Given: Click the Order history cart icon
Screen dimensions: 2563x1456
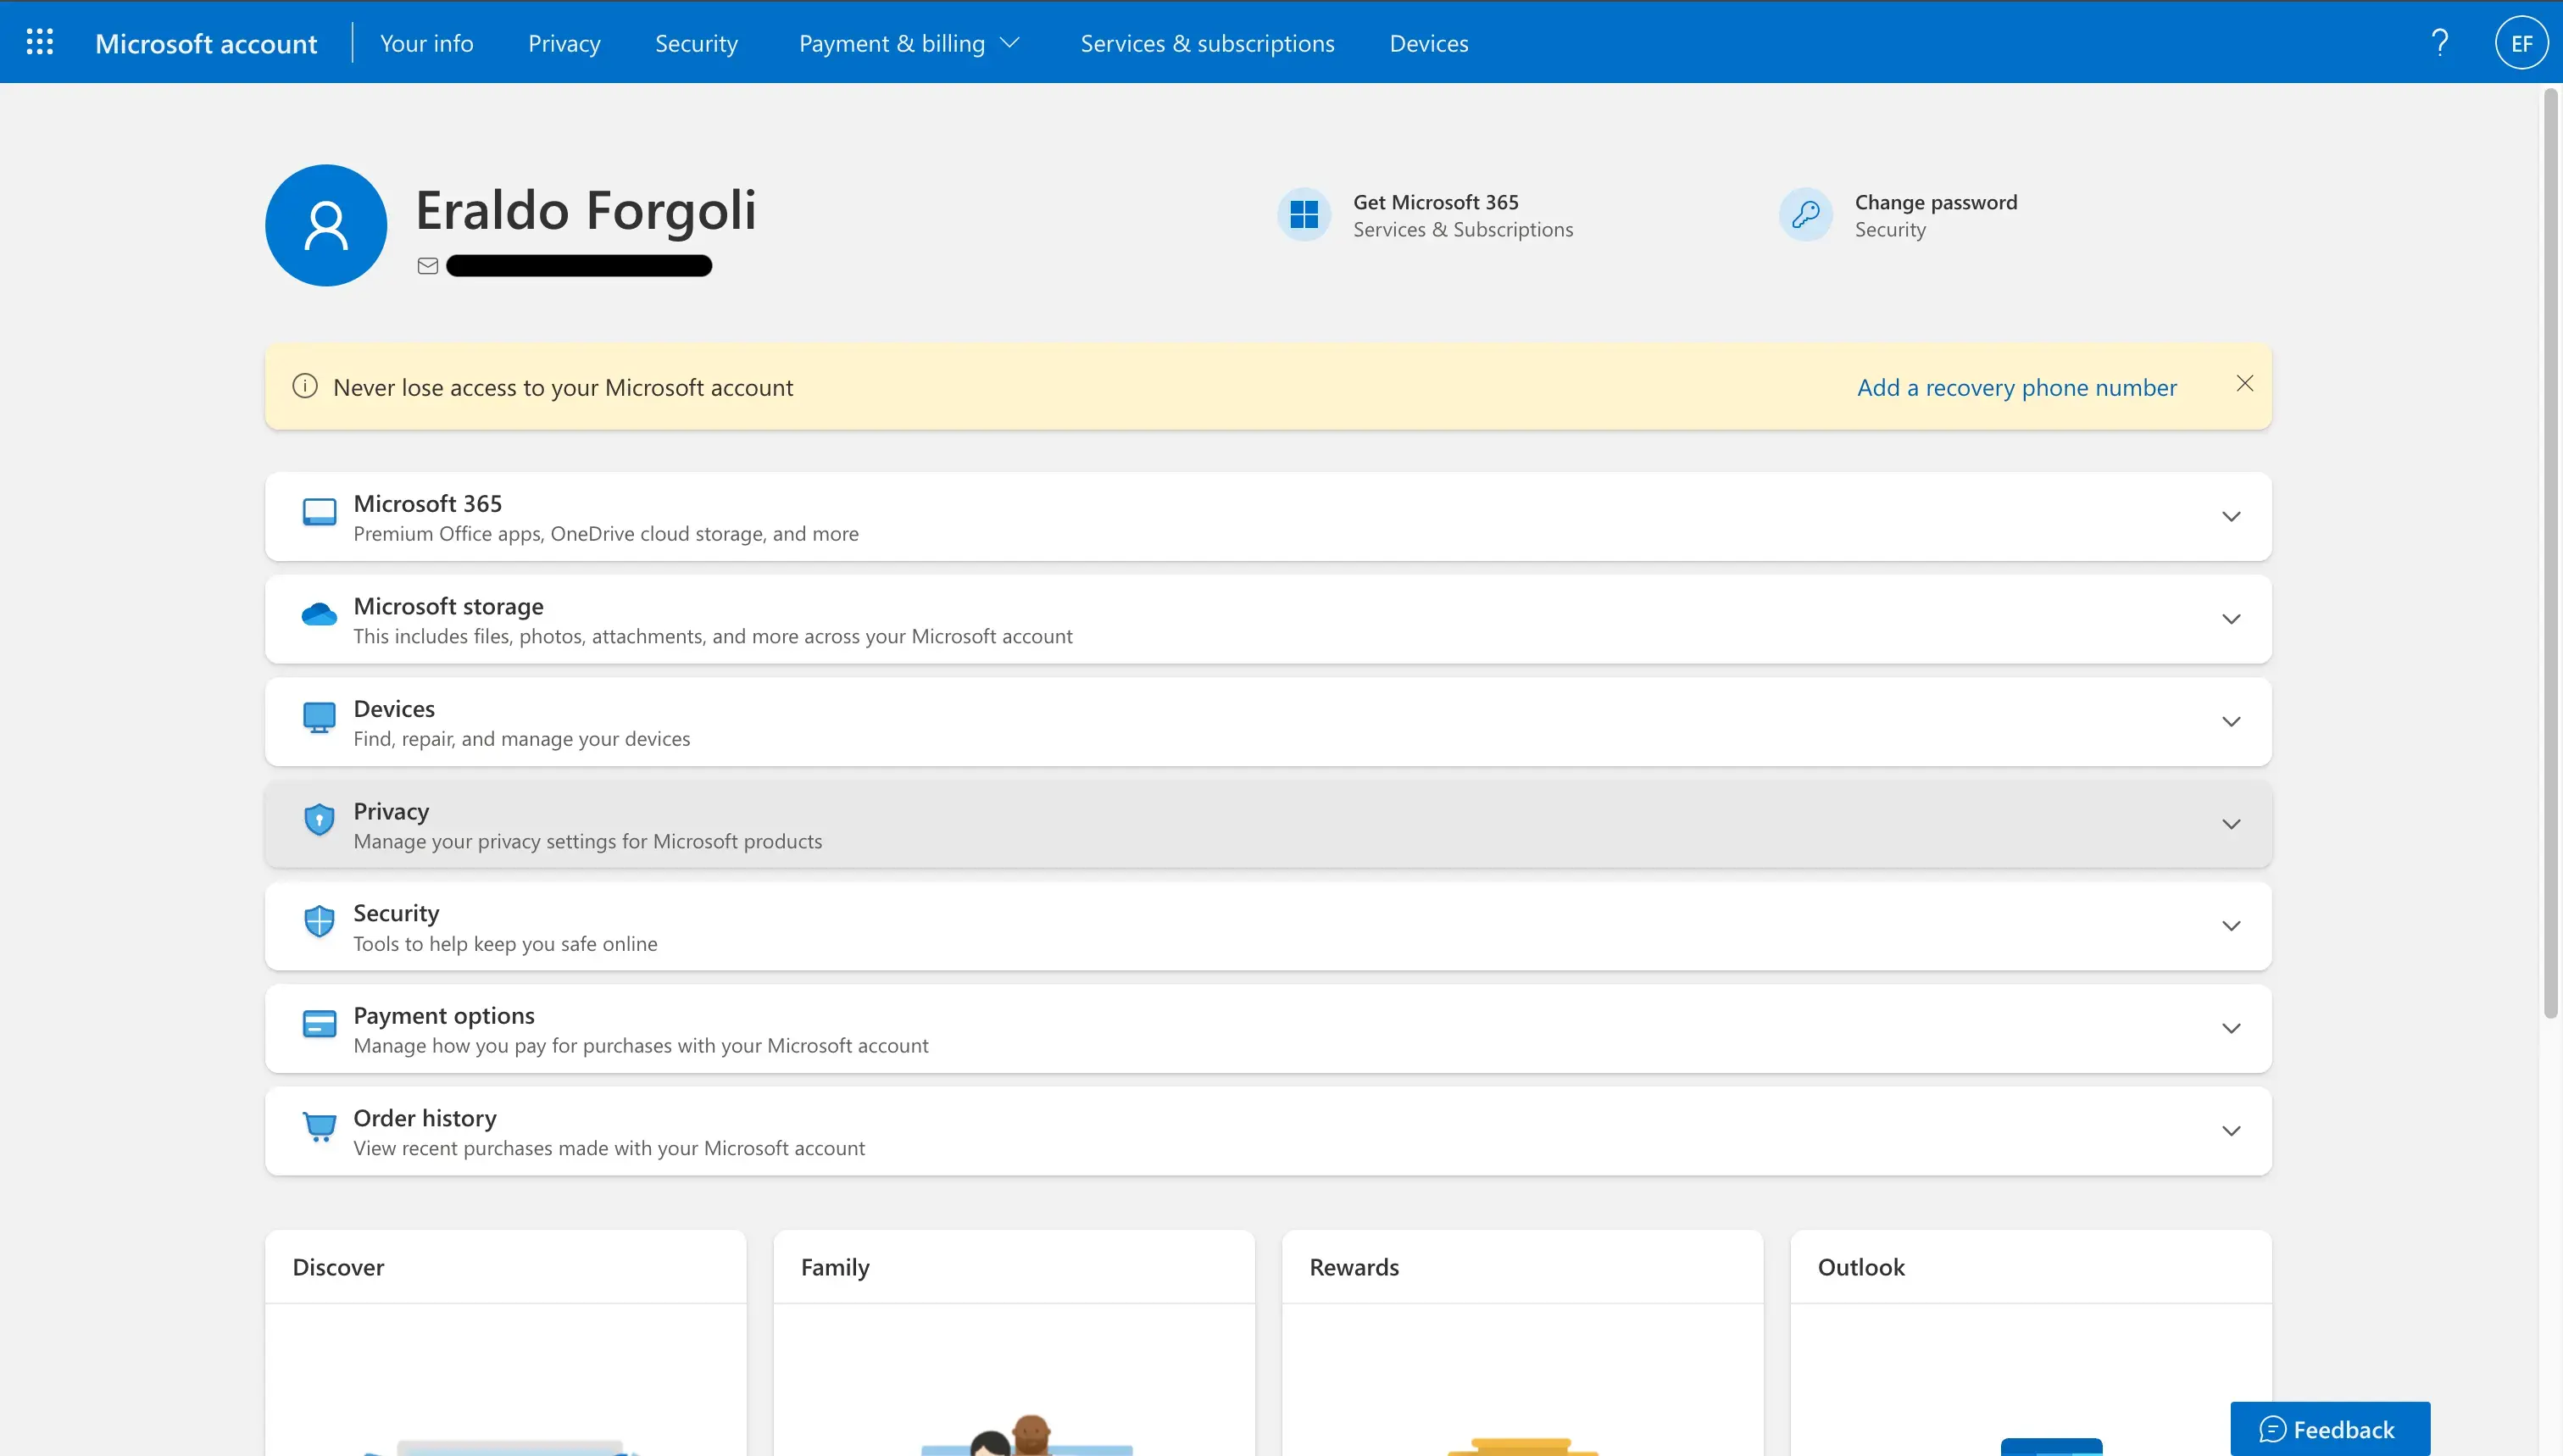Looking at the screenshot, I should pyautogui.click(x=319, y=1127).
